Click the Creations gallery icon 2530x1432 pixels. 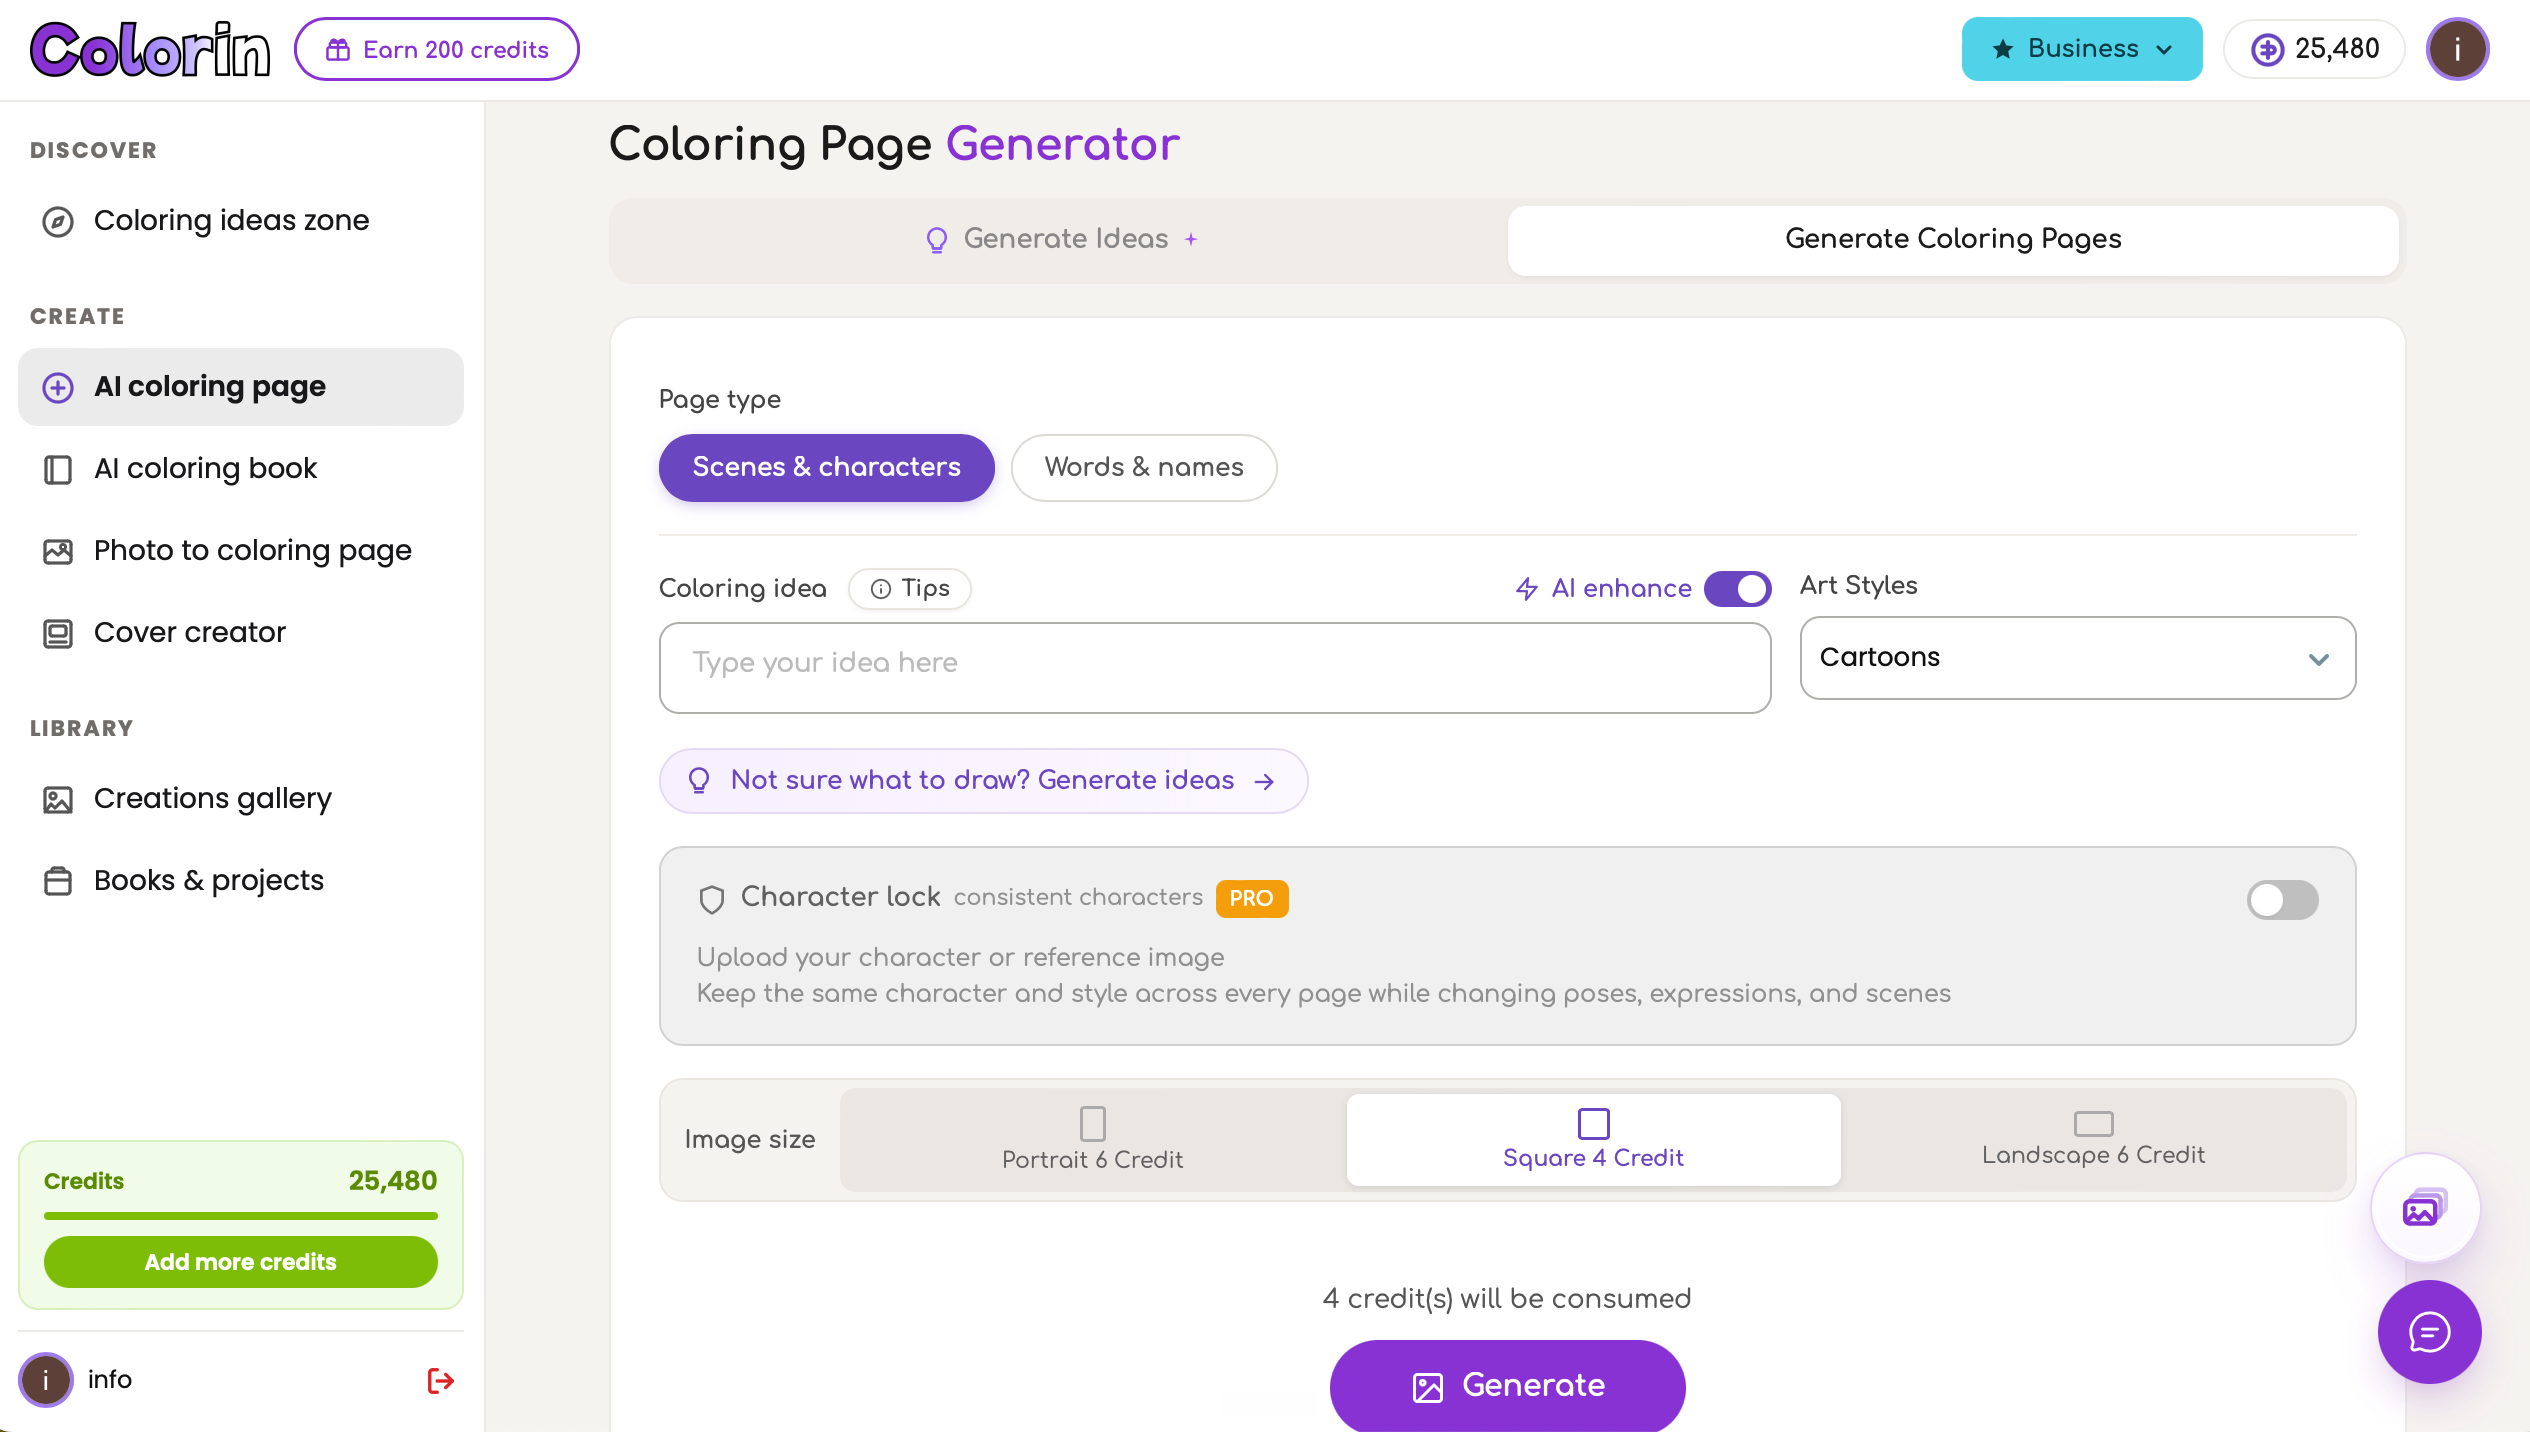click(x=58, y=799)
